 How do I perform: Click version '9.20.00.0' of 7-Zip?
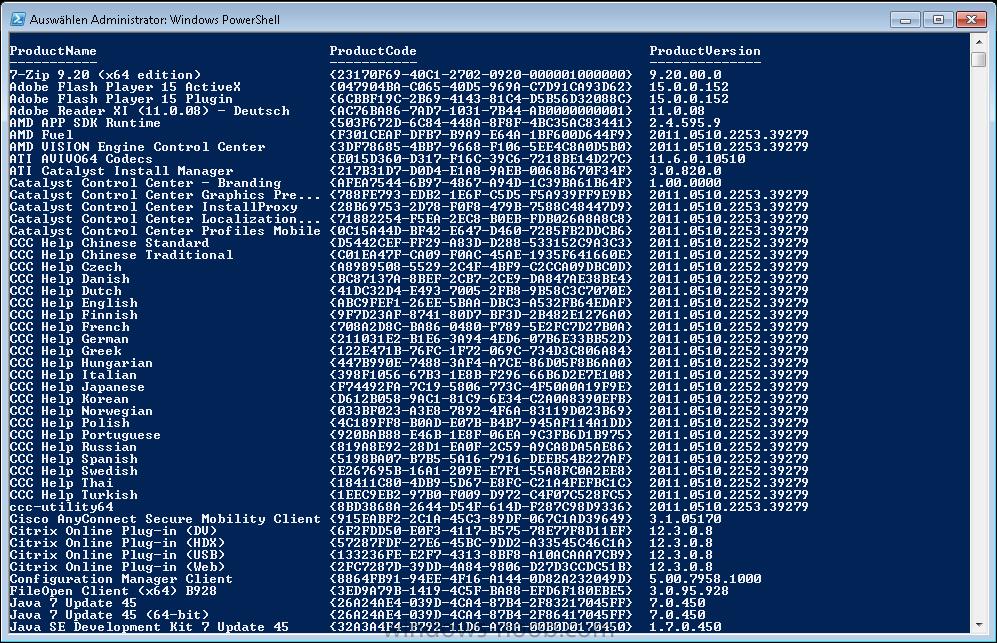tap(685, 75)
